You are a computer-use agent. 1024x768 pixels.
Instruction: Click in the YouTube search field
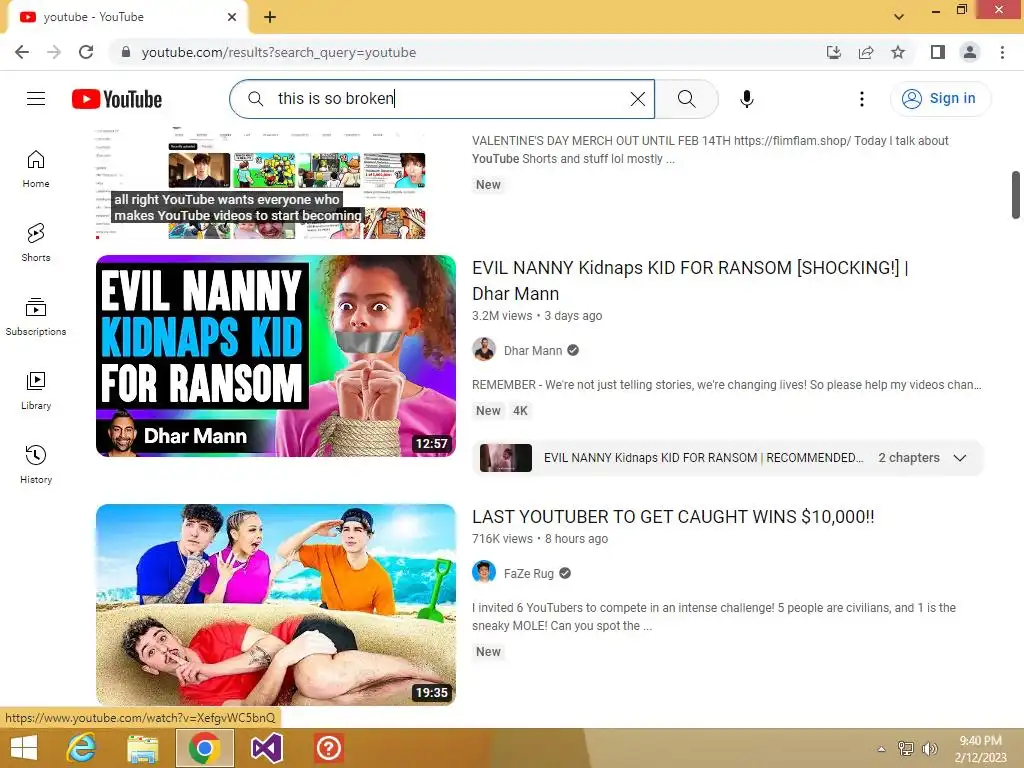pyautogui.click(x=441, y=99)
